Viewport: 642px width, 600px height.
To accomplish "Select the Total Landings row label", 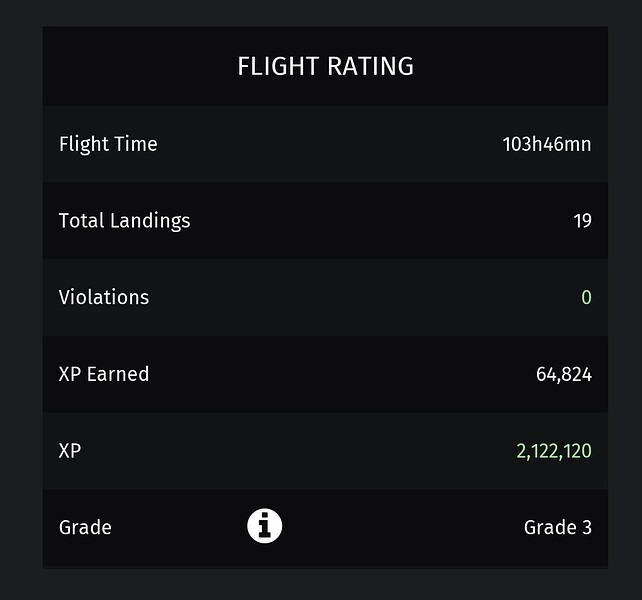I will (124, 221).
